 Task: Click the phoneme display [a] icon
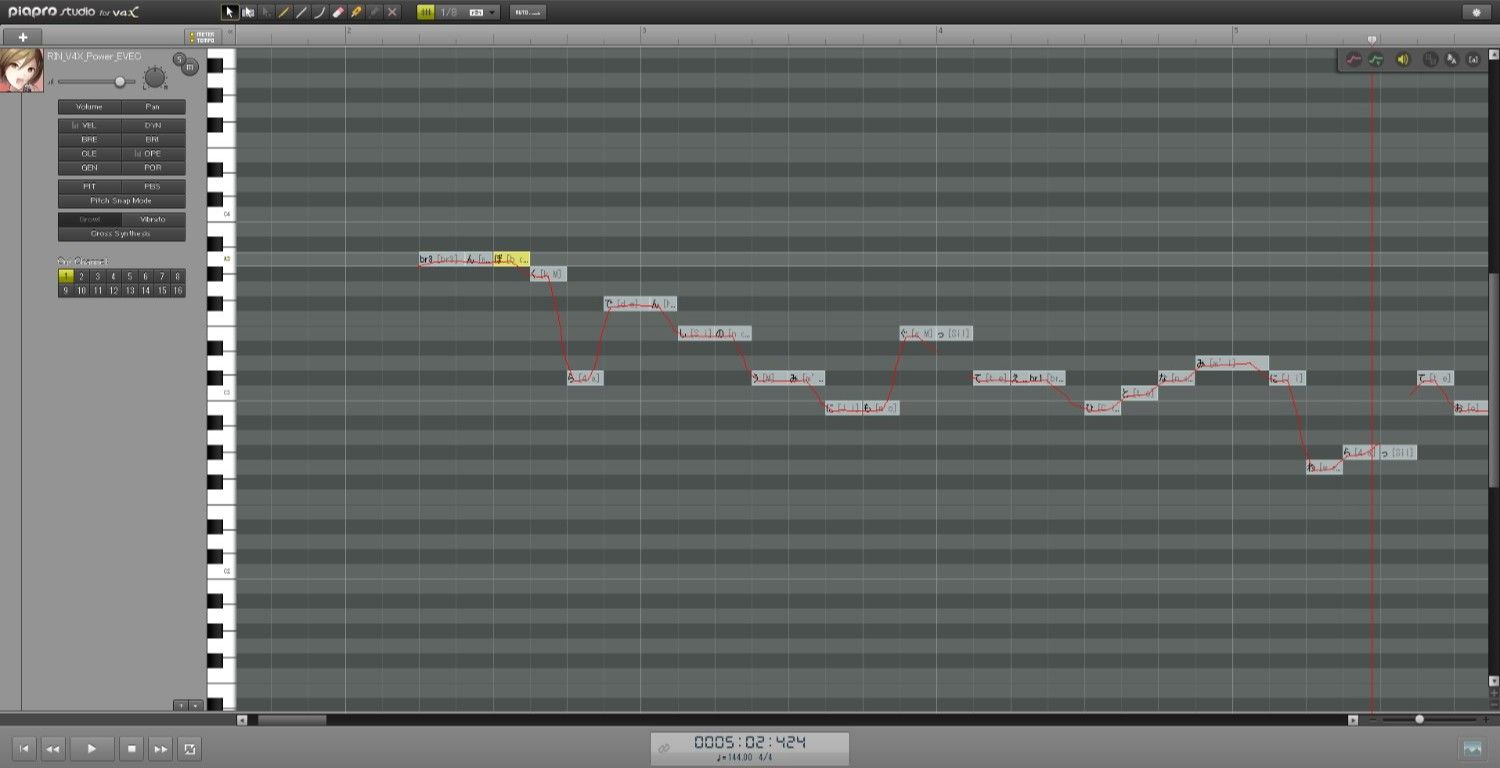tap(1473, 60)
